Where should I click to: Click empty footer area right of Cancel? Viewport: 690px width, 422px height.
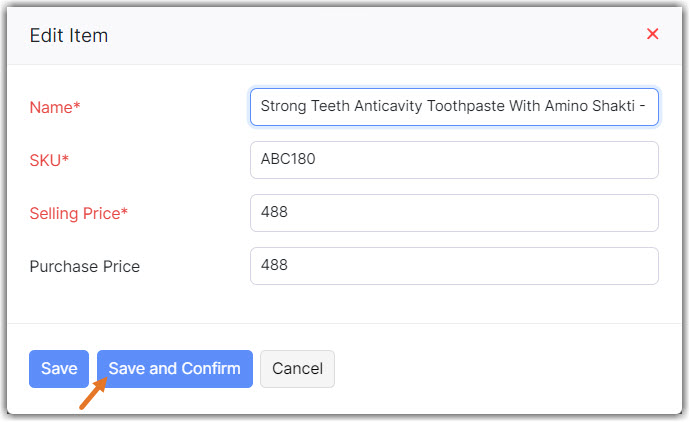point(500,369)
